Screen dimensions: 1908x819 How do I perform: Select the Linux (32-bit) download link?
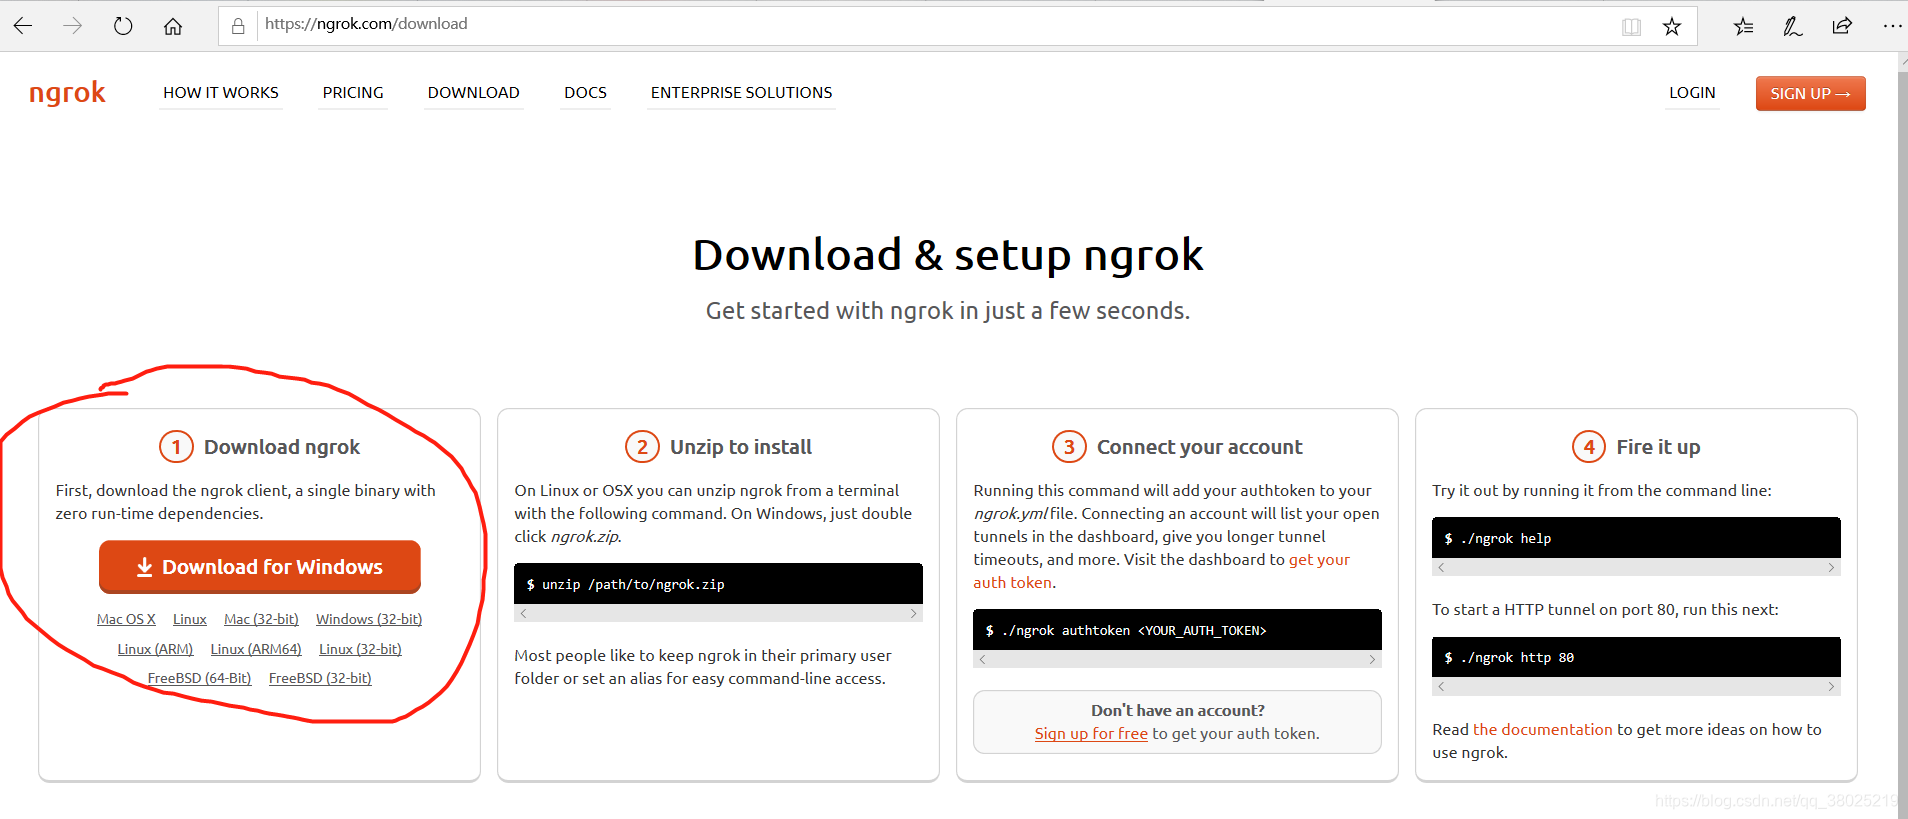[x=360, y=650]
